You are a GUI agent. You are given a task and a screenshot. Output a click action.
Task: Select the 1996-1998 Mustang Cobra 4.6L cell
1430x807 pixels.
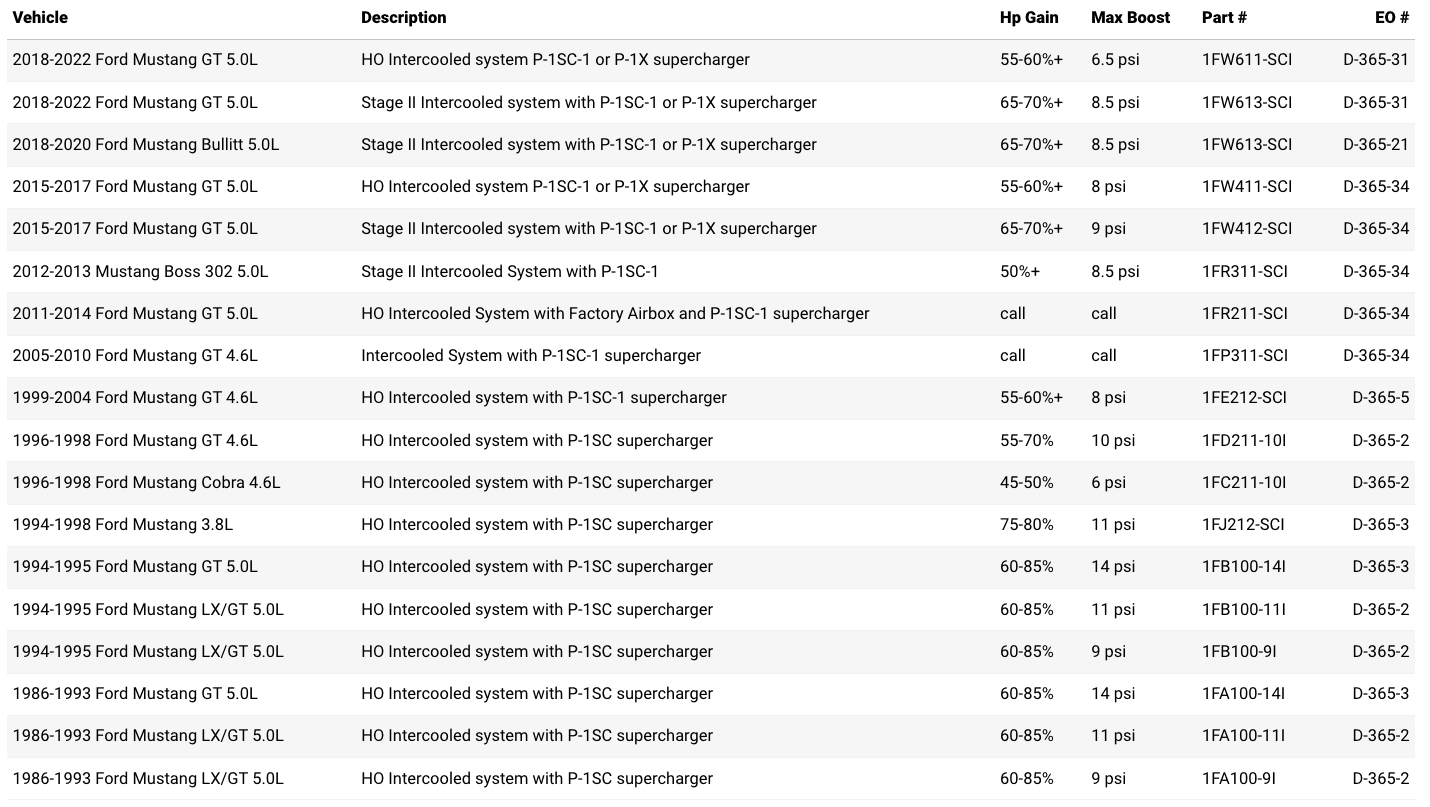(x=146, y=482)
